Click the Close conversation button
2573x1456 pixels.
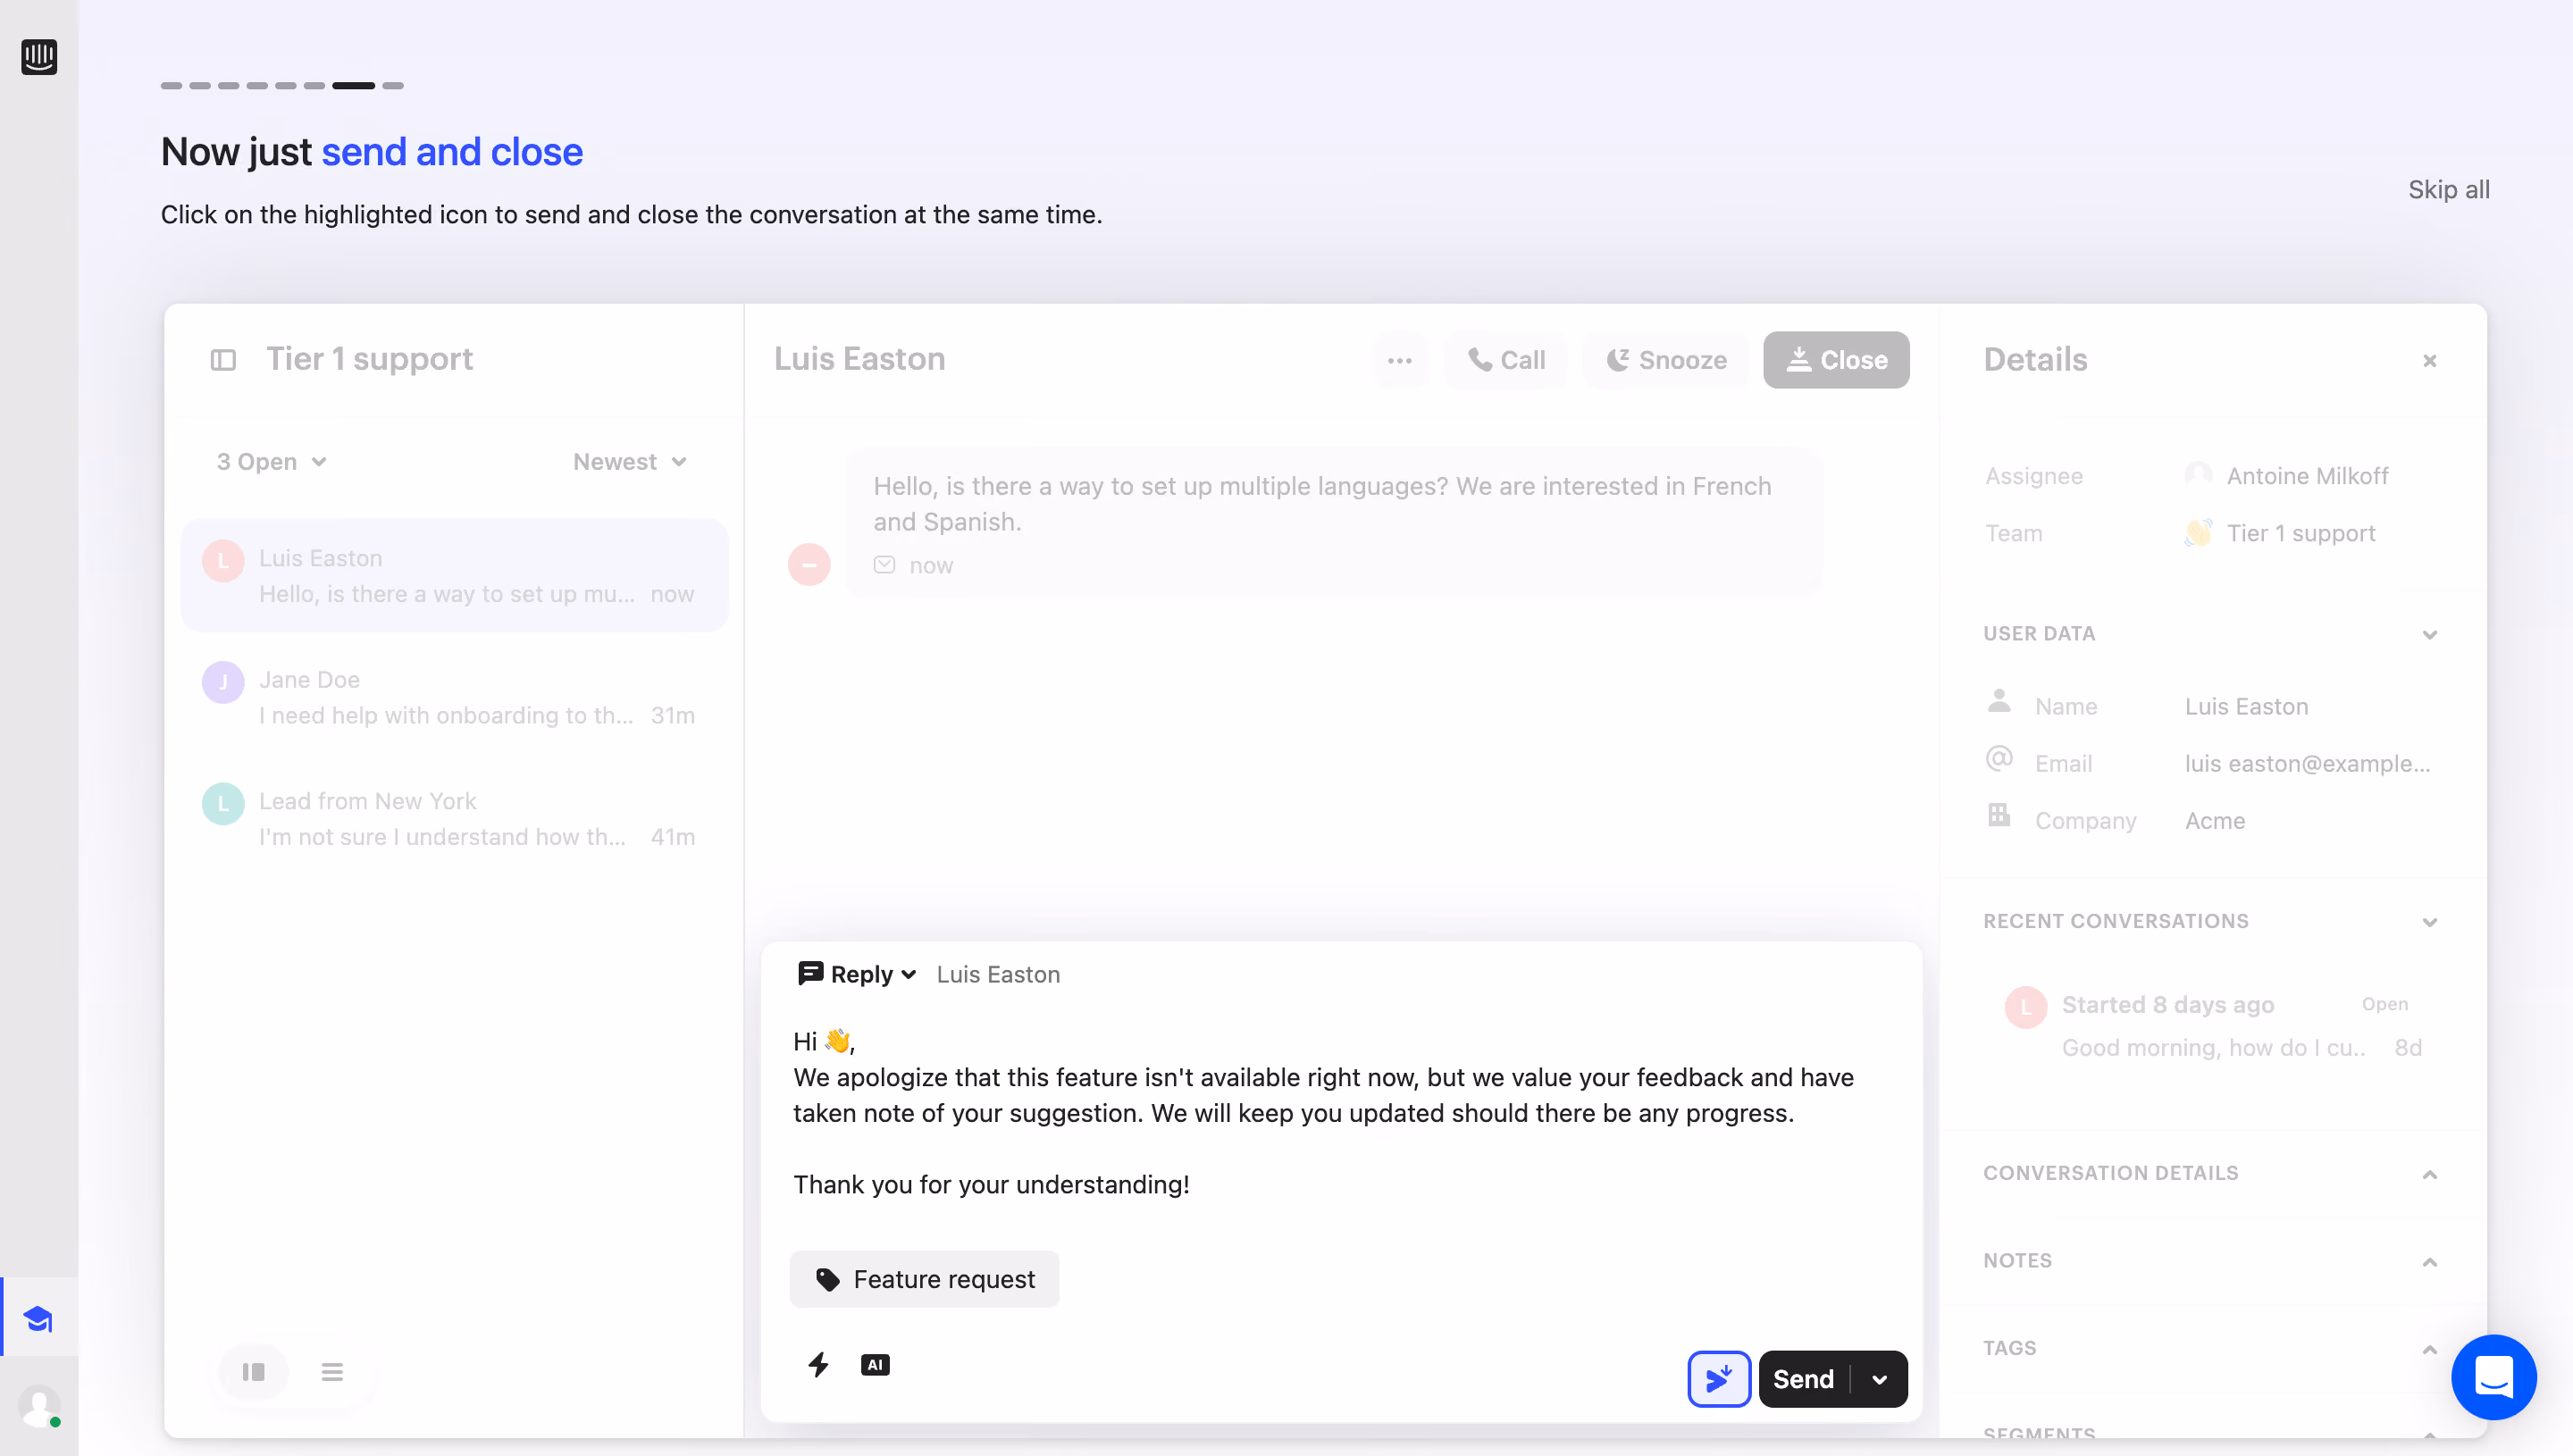pyautogui.click(x=1836, y=360)
